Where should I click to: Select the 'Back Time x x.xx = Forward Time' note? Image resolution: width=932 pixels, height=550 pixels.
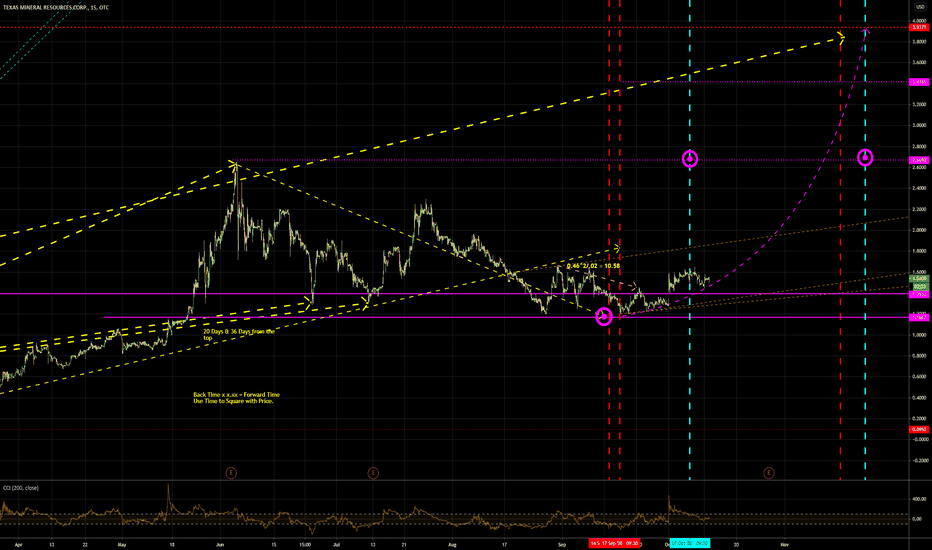(x=236, y=398)
